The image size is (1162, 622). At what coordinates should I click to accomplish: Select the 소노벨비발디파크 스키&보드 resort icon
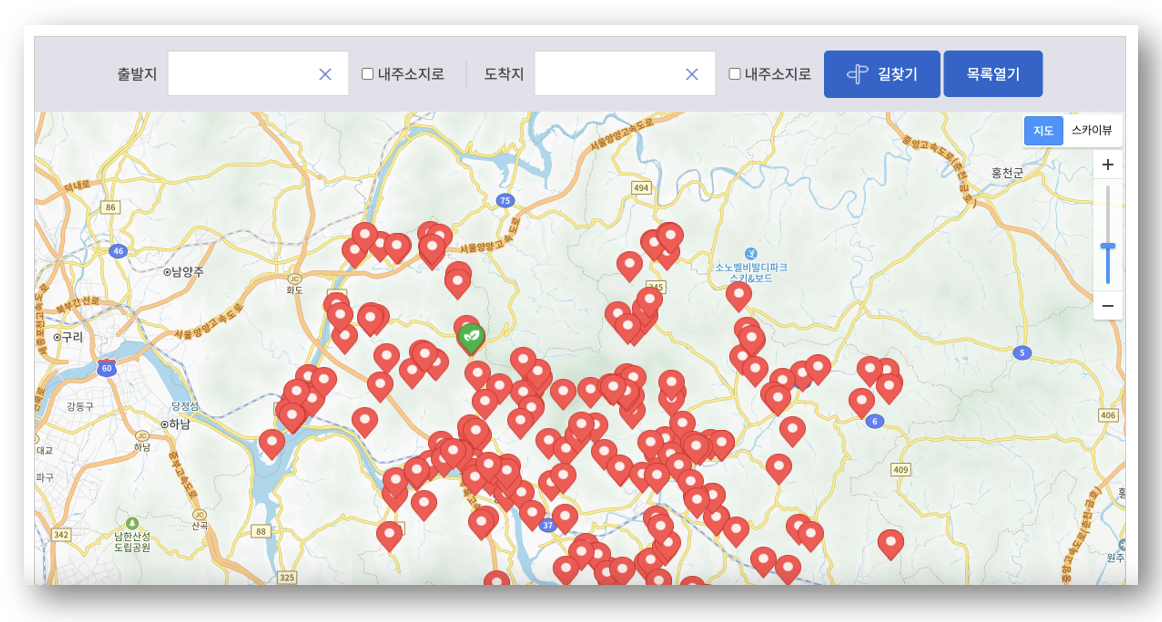[x=750, y=254]
